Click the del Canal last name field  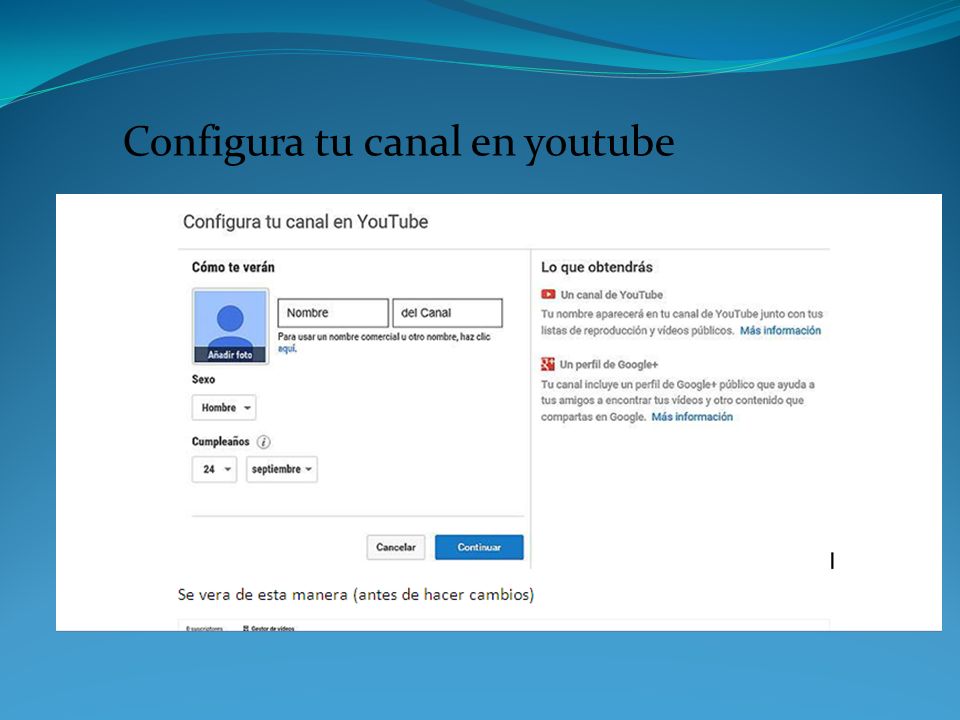(x=448, y=313)
